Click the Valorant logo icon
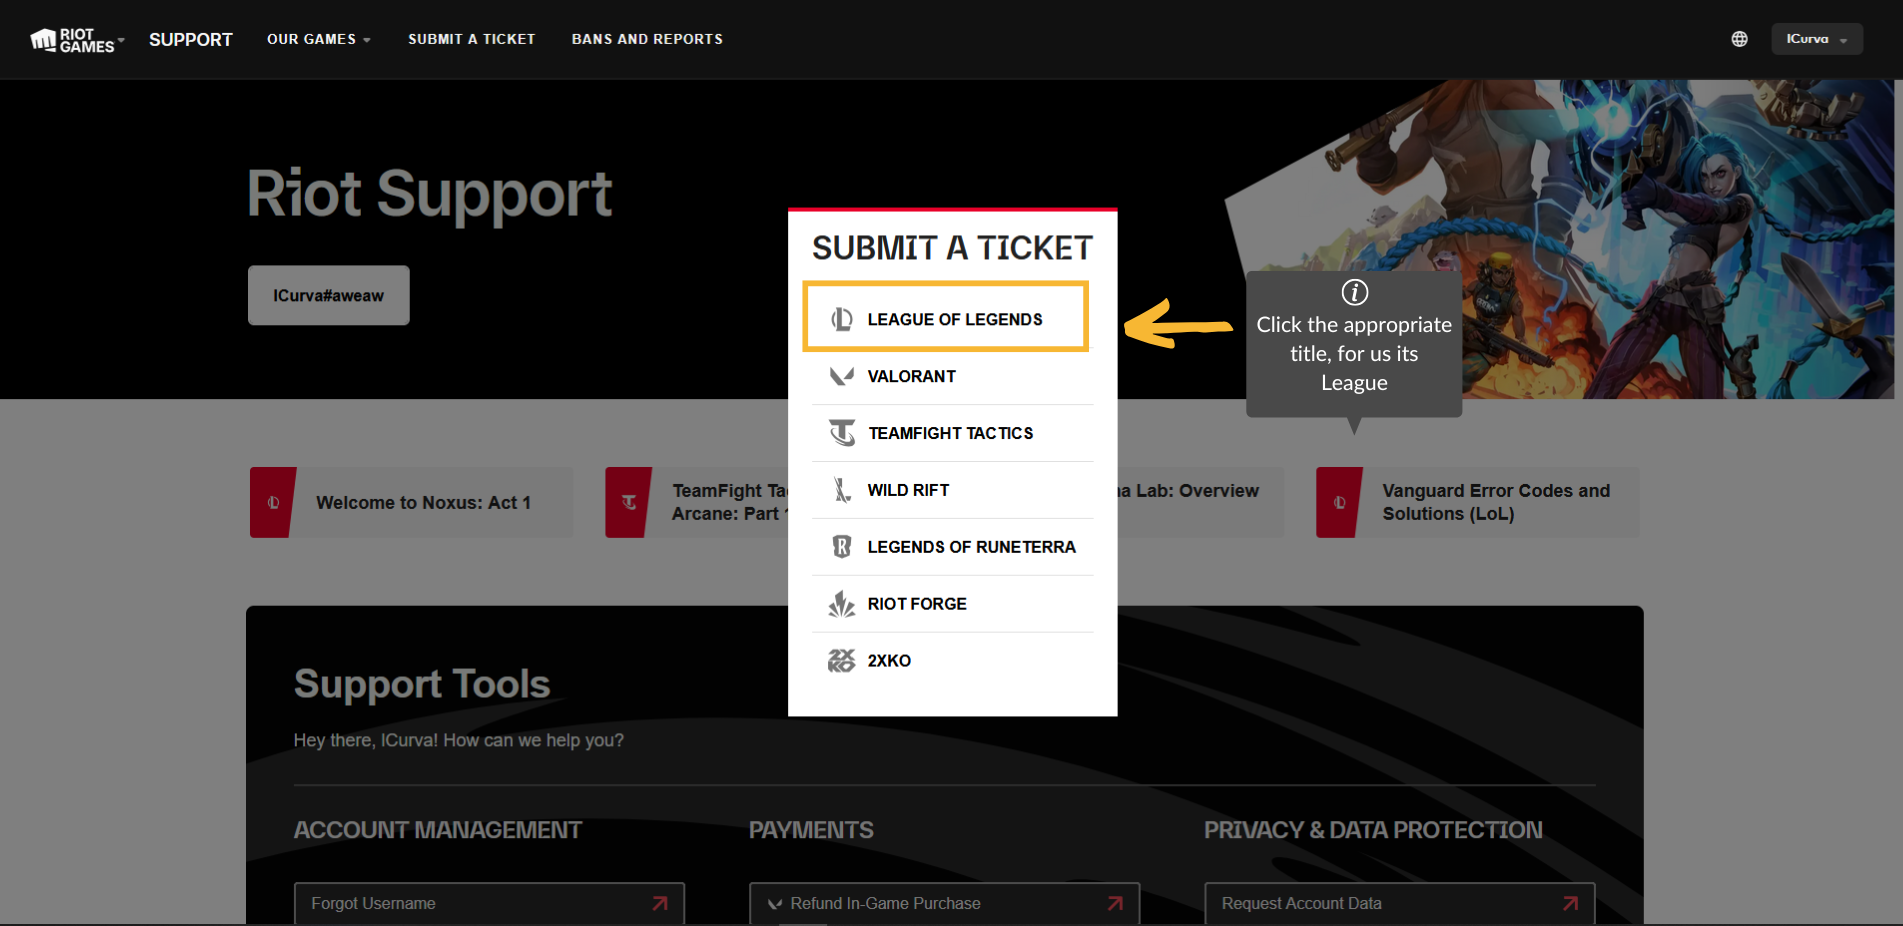This screenshot has height=926, width=1903. coord(842,376)
